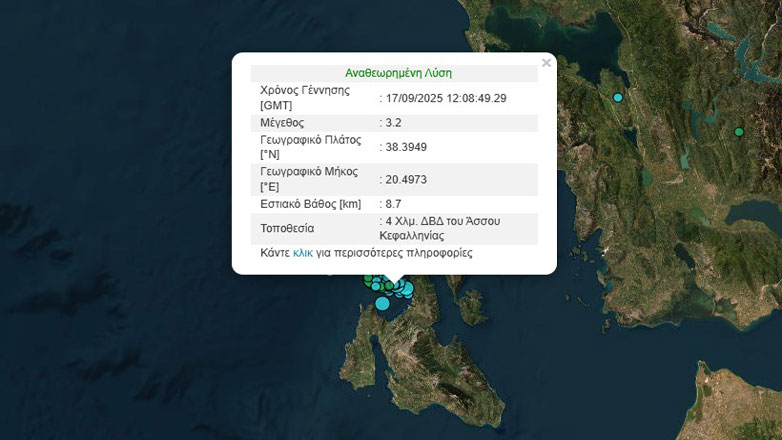Screen dimensions: 782x440
Task: Click the location text mentioning Άσσου Κεφαλληνίας
Action: pos(440,228)
